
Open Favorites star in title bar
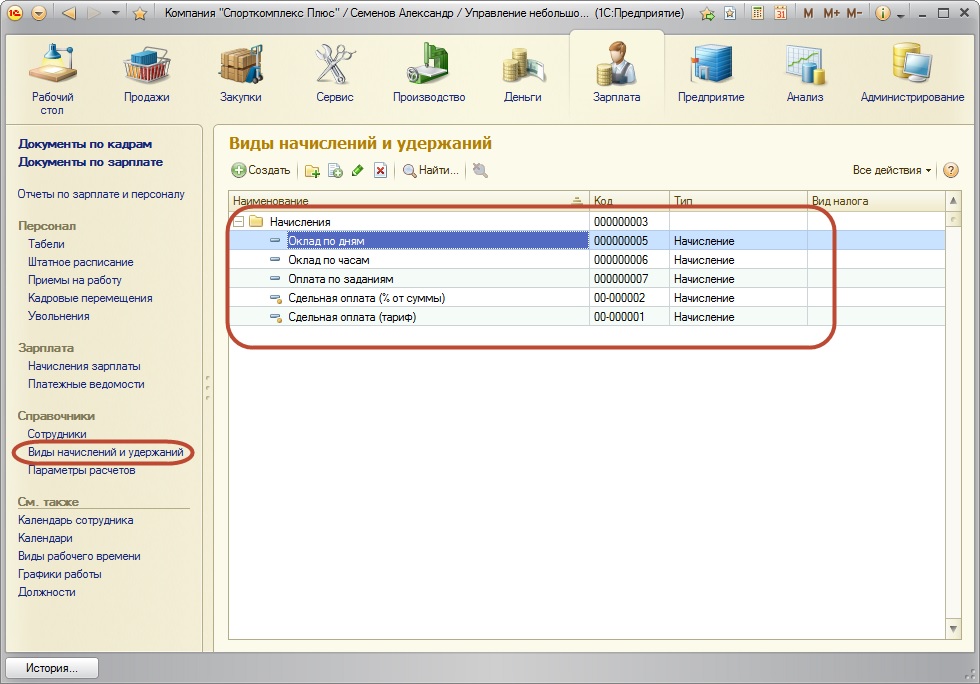click(x=140, y=13)
